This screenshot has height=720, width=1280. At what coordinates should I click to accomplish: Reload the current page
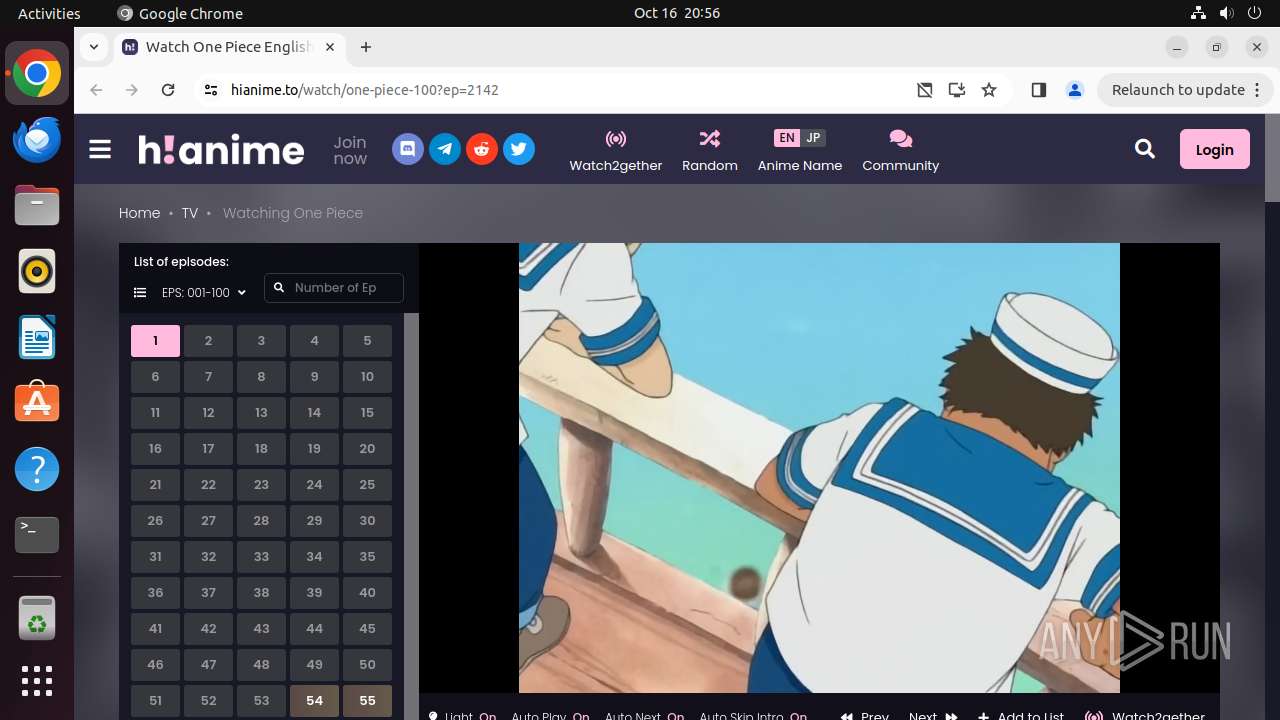[168, 90]
